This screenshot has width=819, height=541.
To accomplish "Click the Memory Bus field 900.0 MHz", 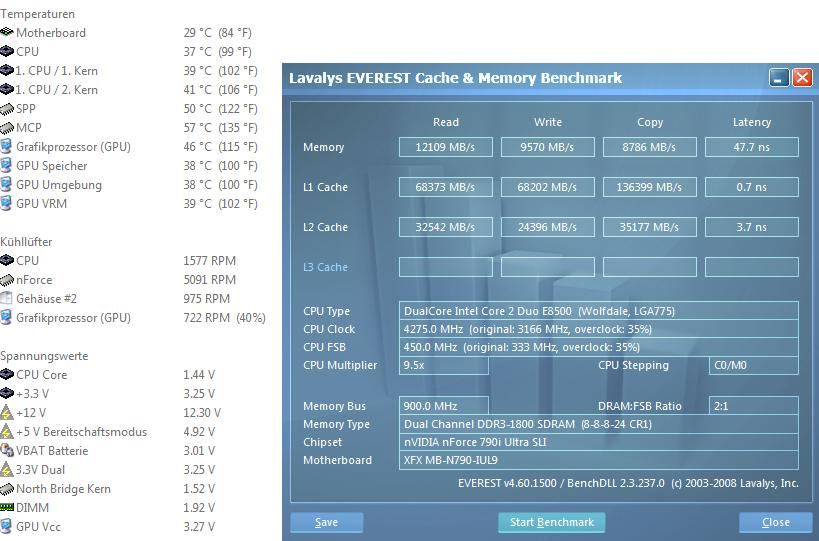I will point(443,406).
